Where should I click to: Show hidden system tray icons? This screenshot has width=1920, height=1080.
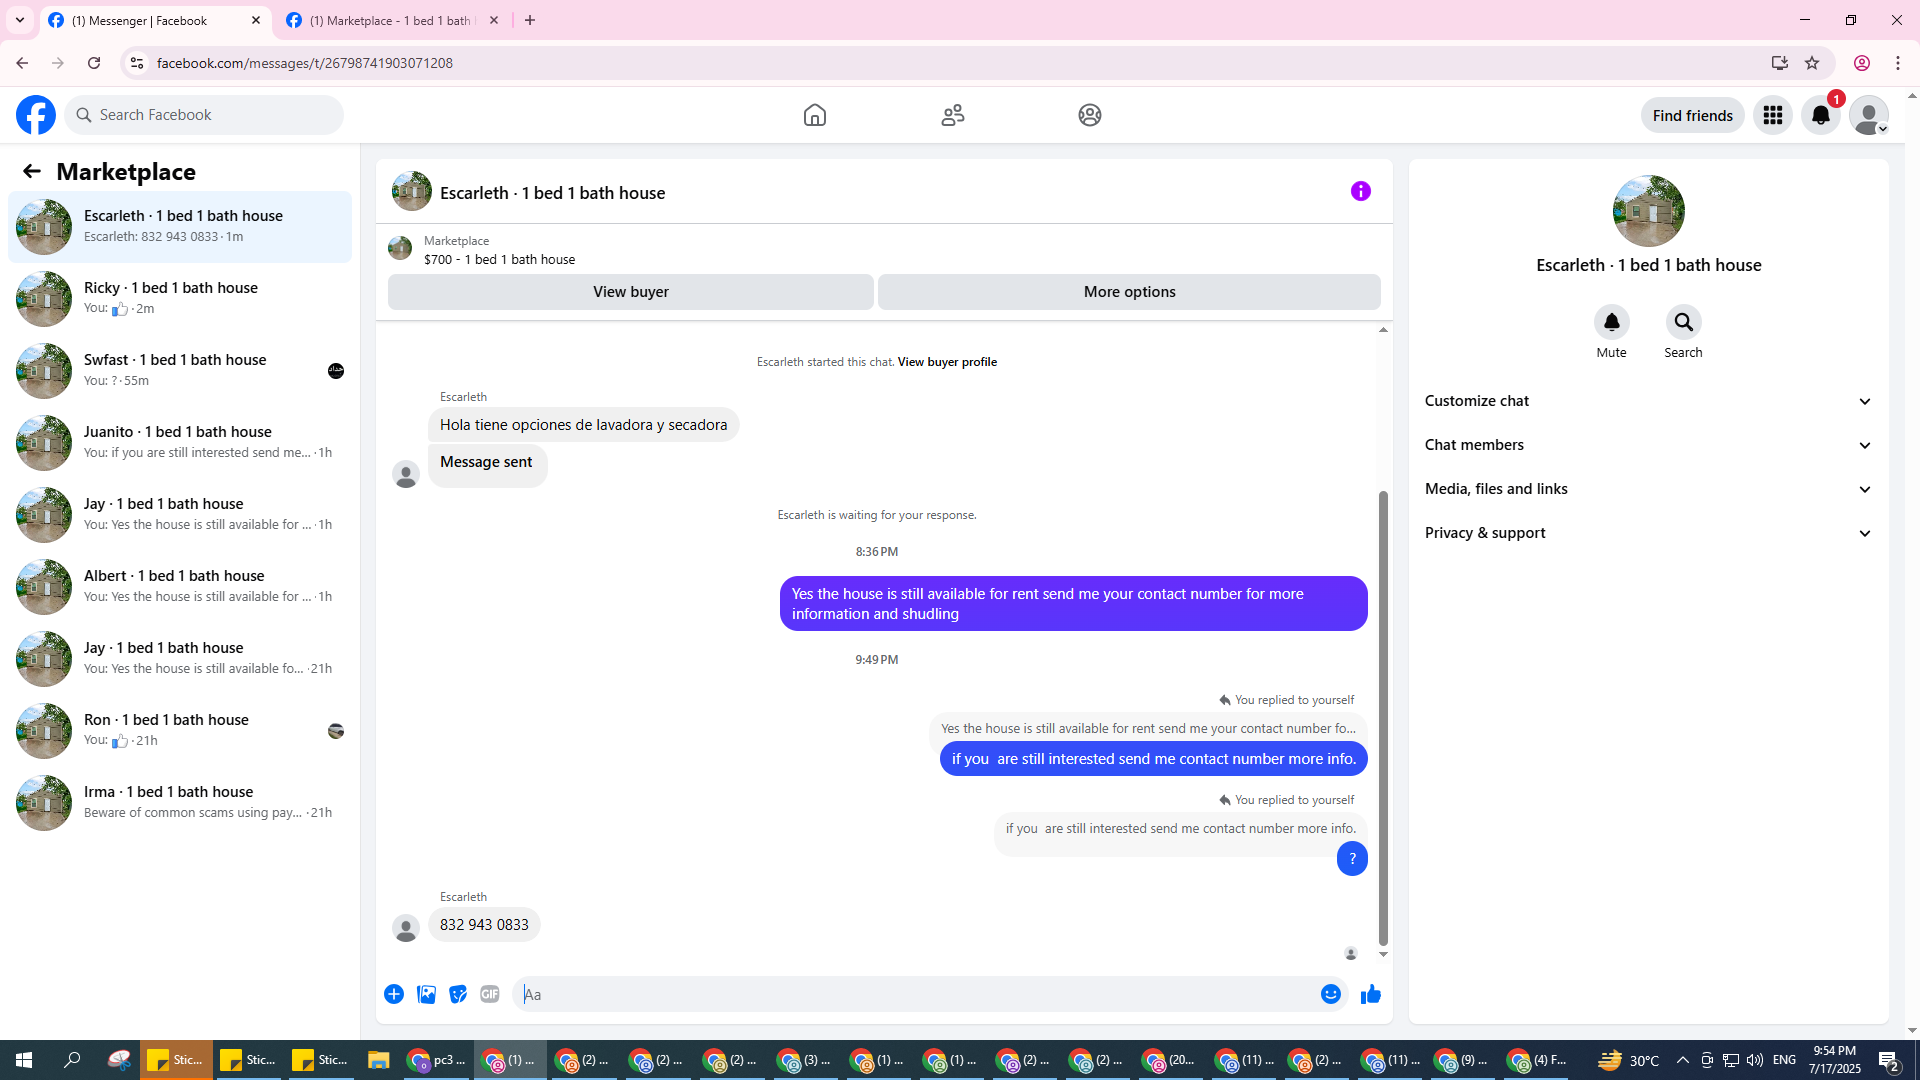point(1682,1060)
